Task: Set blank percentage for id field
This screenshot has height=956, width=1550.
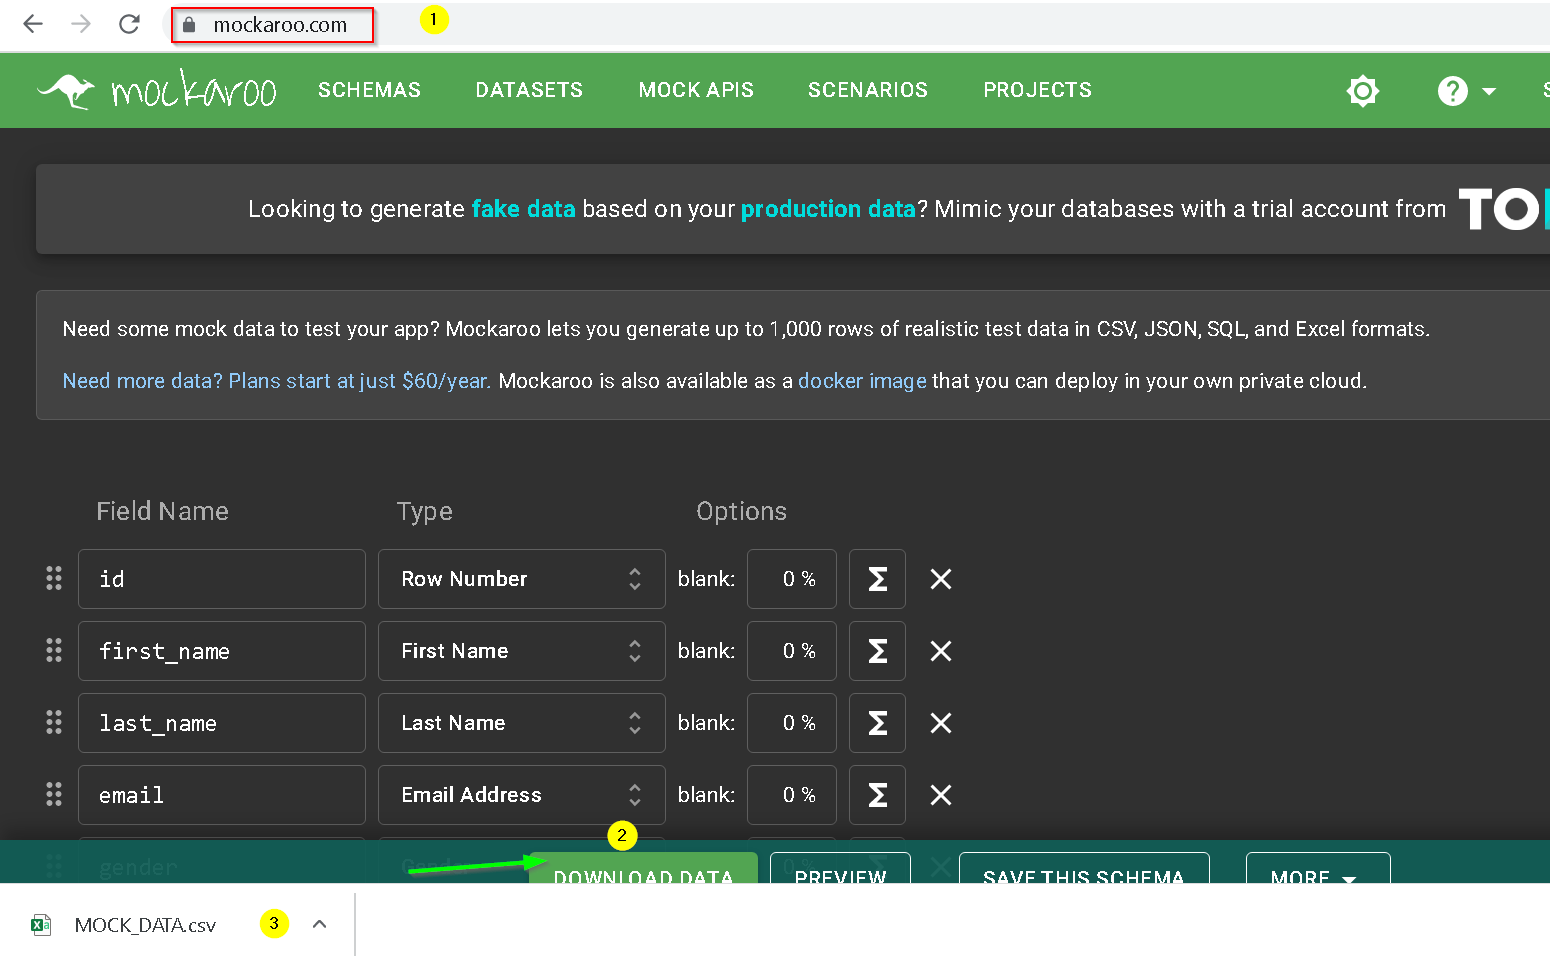Action: click(x=792, y=579)
